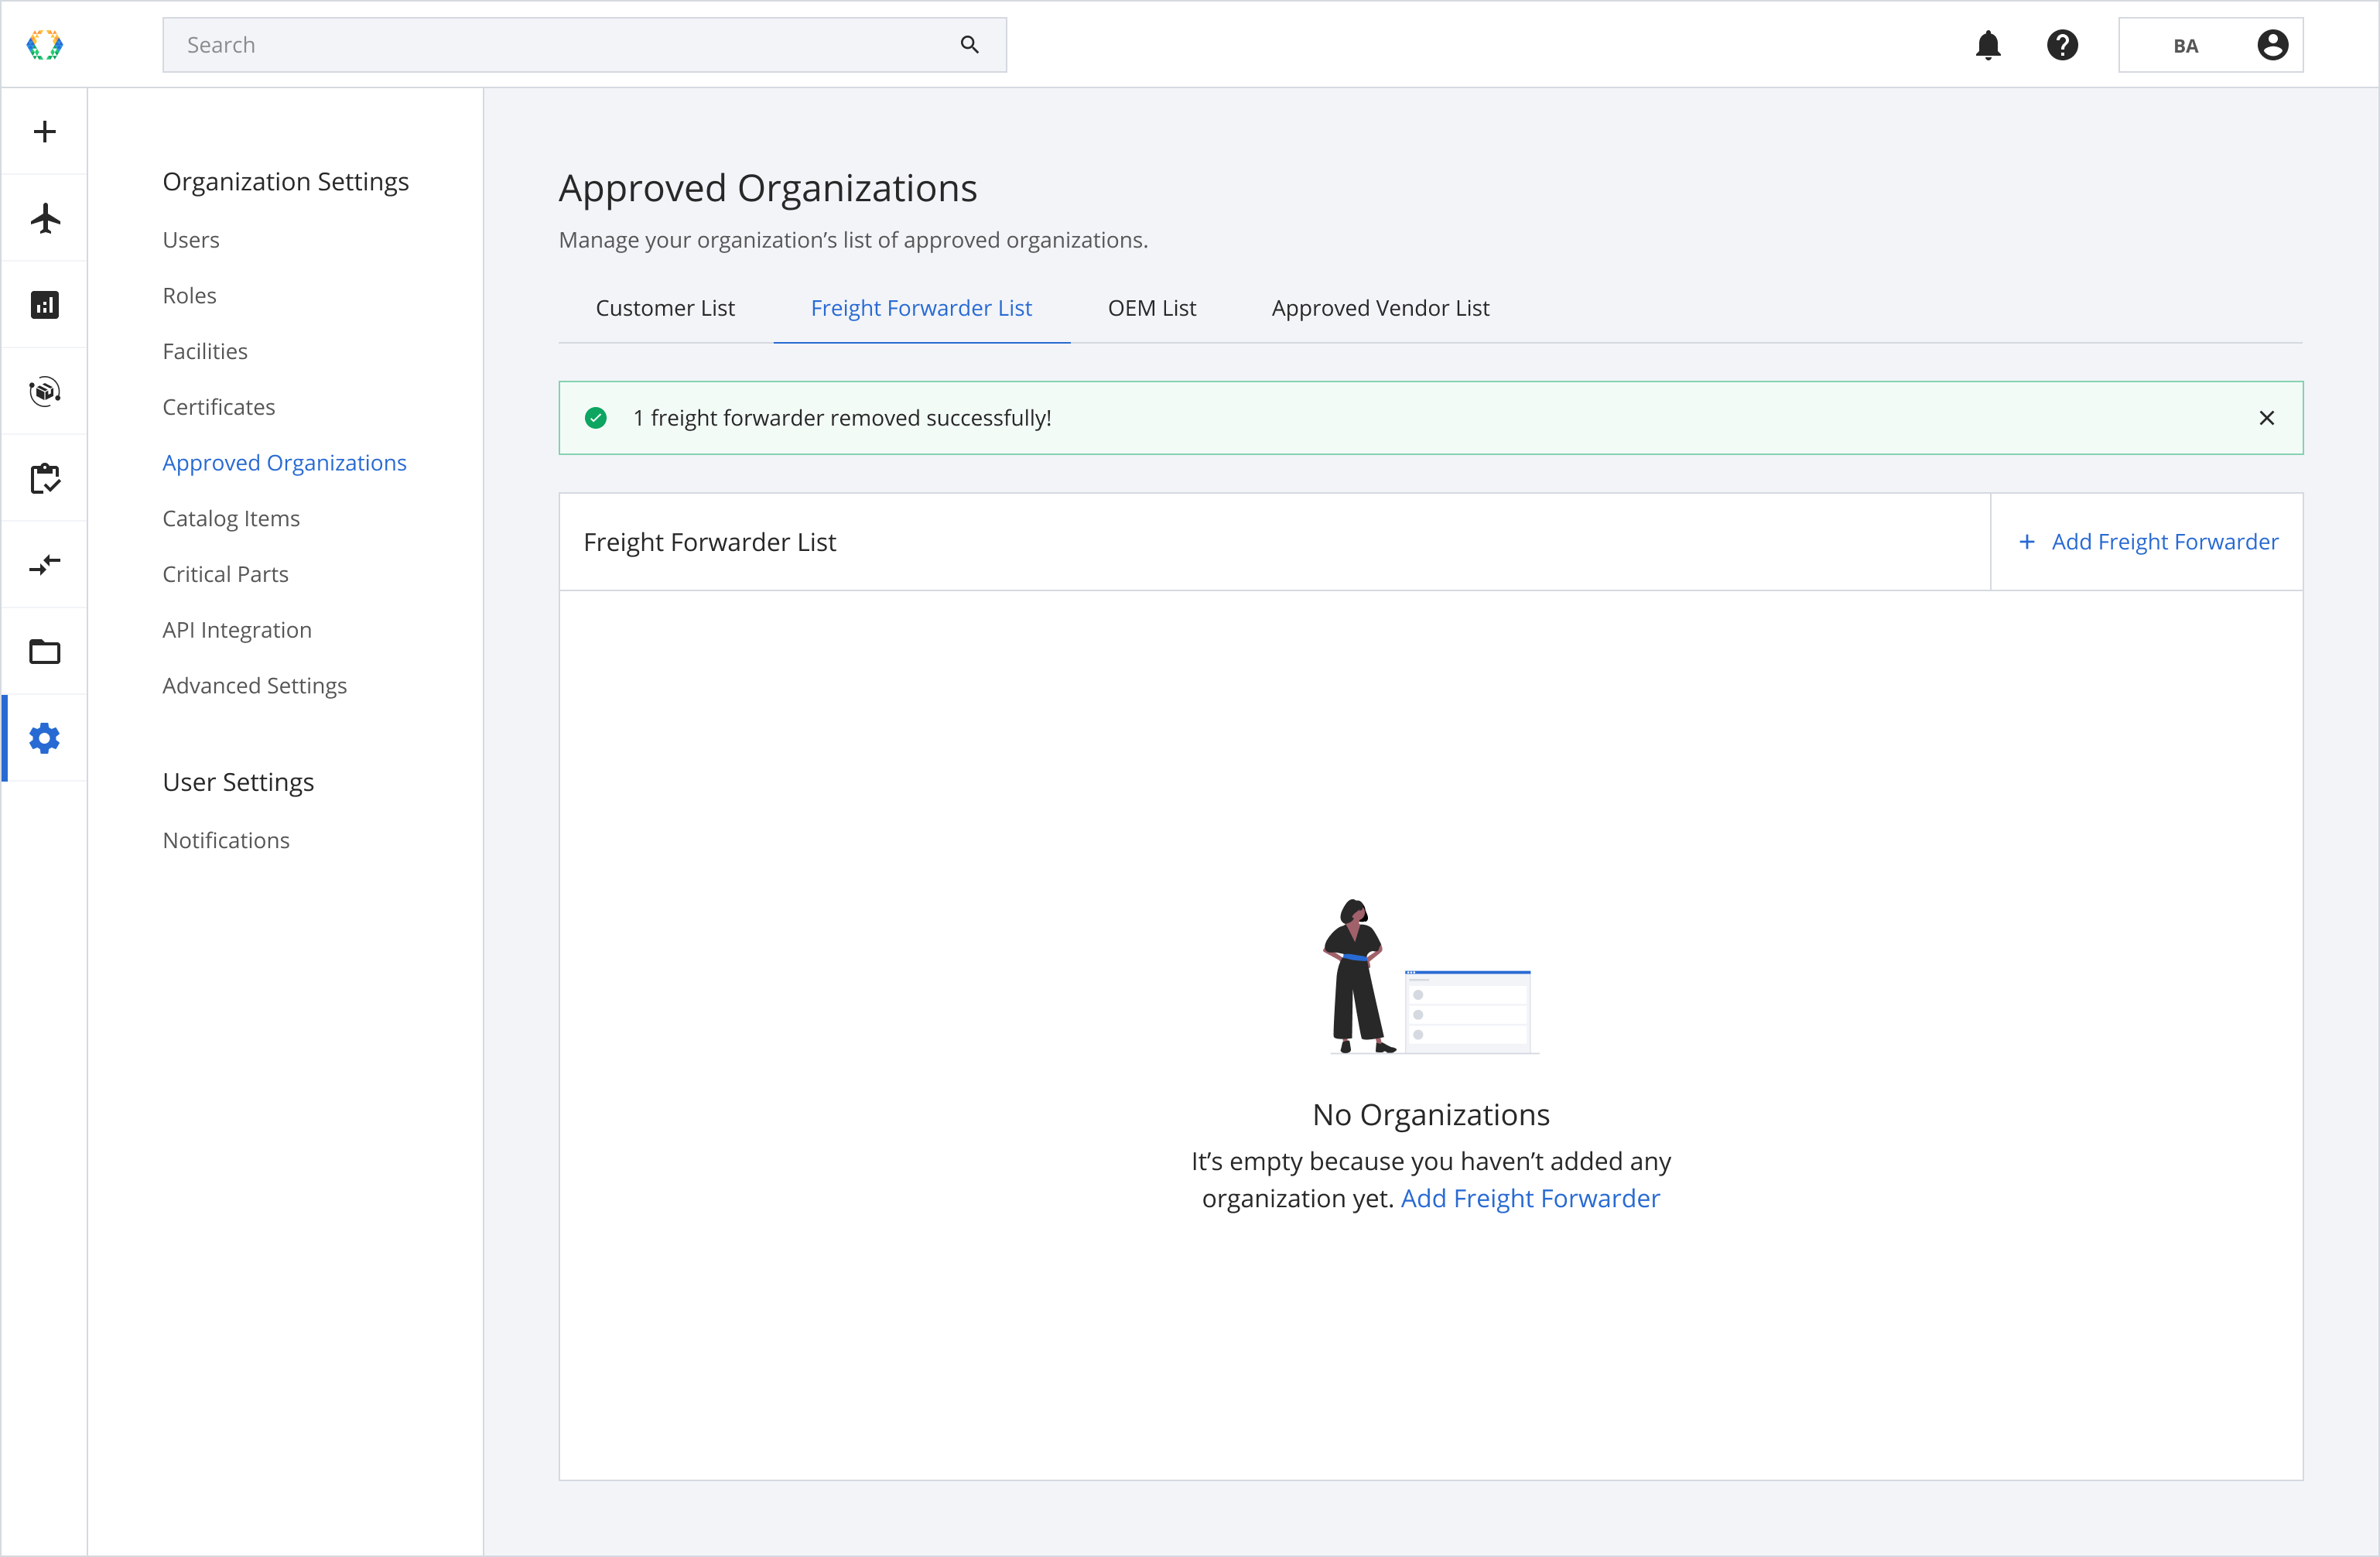The width and height of the screenshot is (2380, 1557).
Task: Open Catalog Items settings
Action: point(231,518)
